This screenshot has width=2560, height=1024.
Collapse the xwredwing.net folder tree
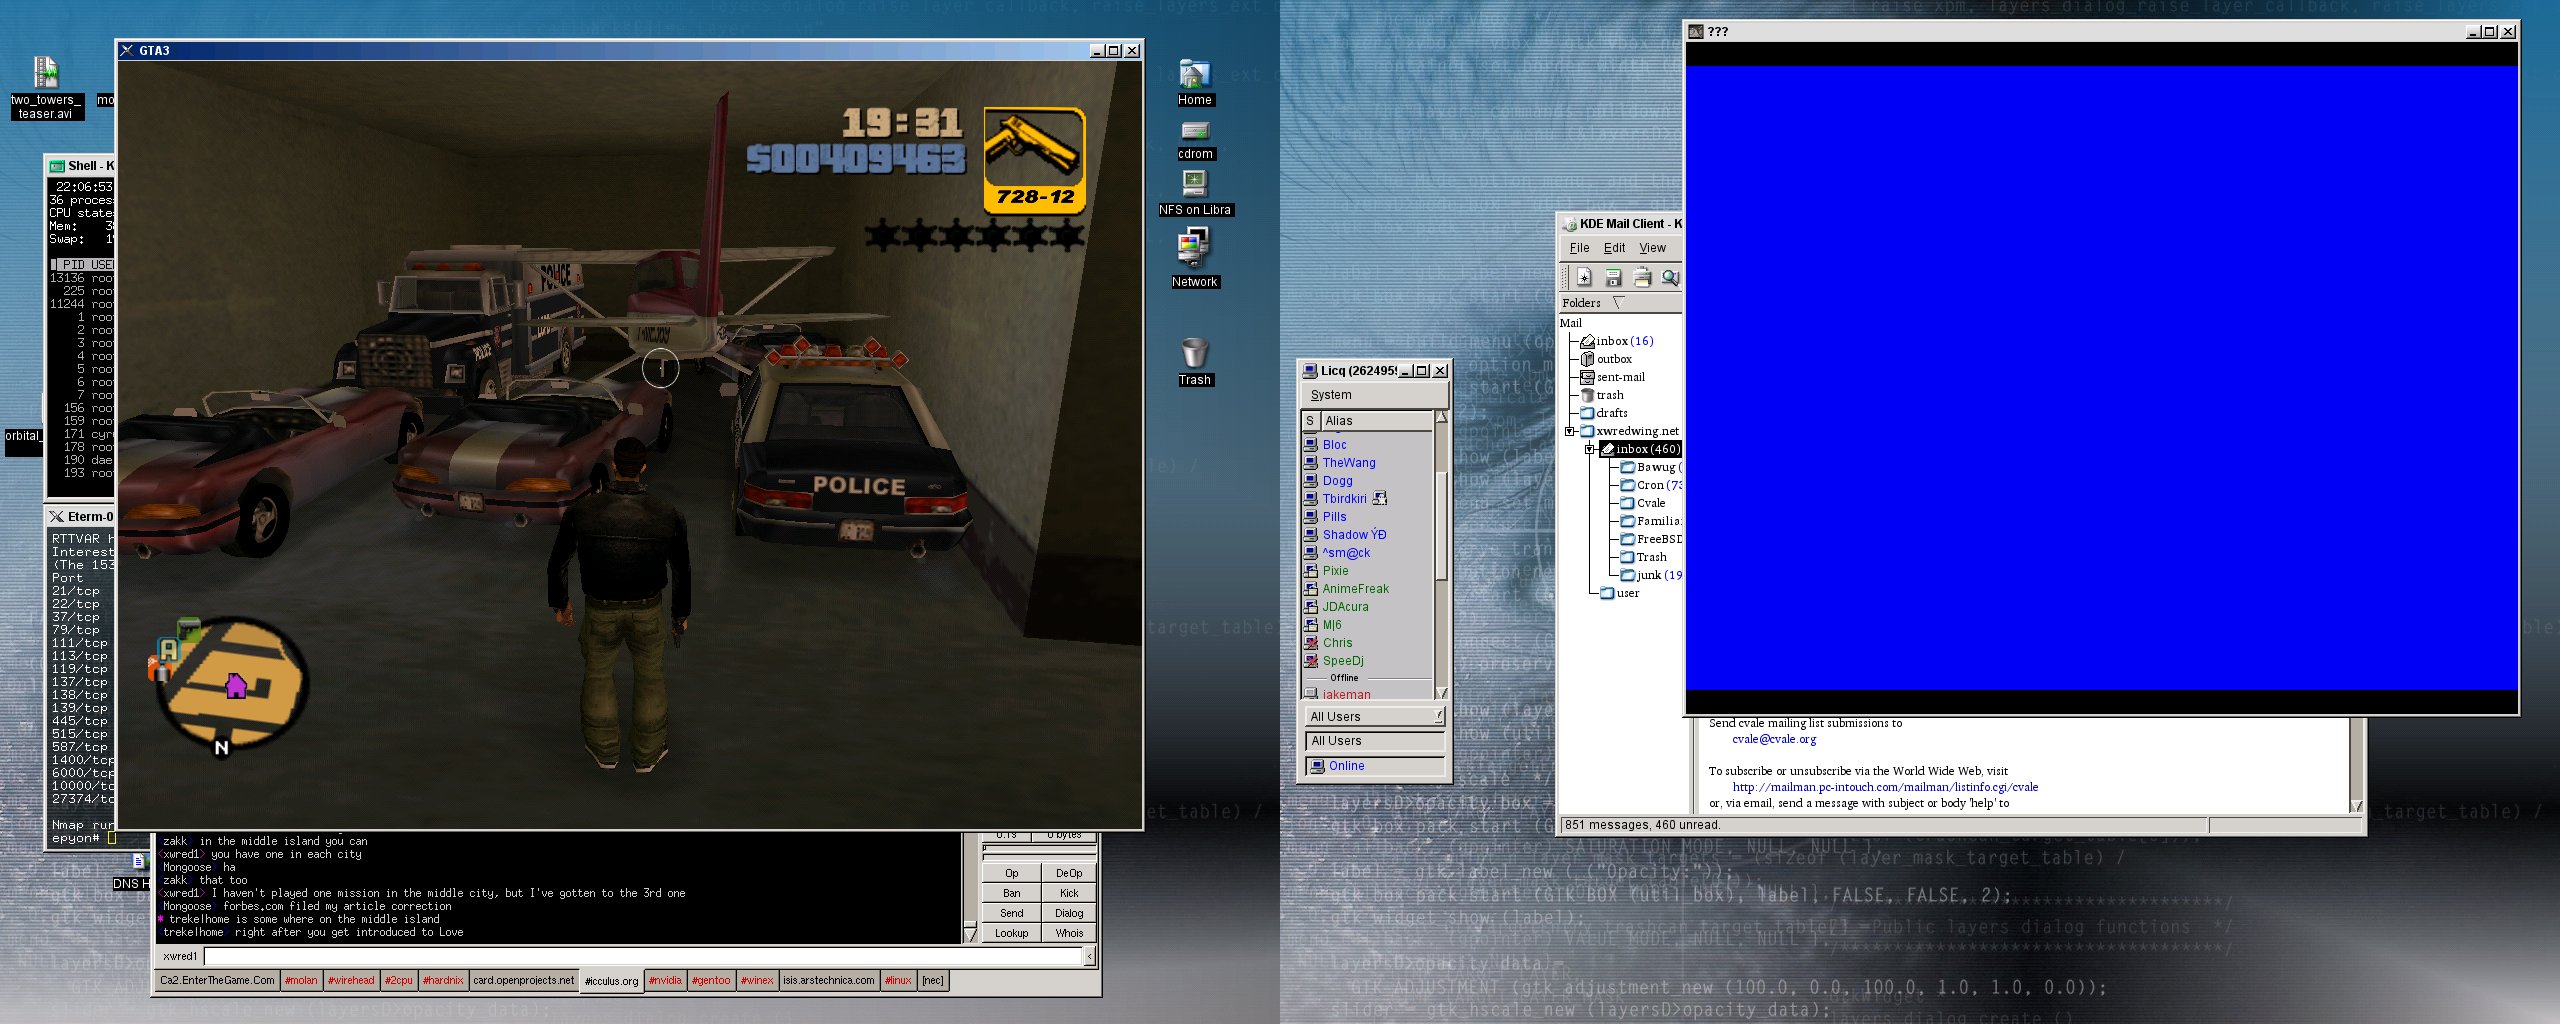click(x=1570, y=431)
